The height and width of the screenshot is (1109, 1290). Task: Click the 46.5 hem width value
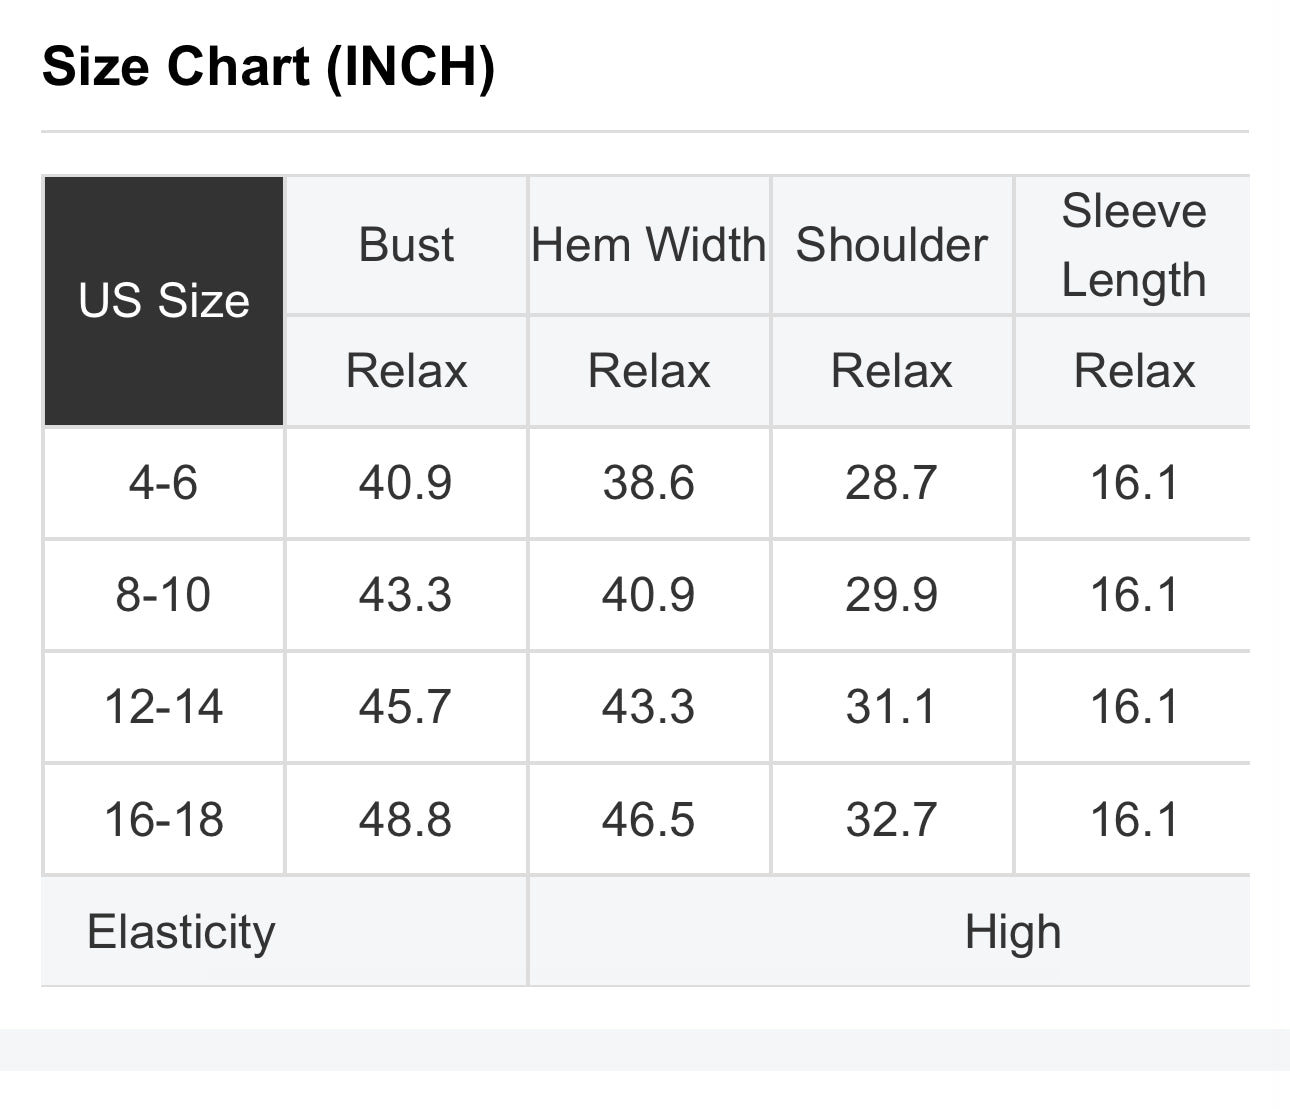[x=648, y=820]
